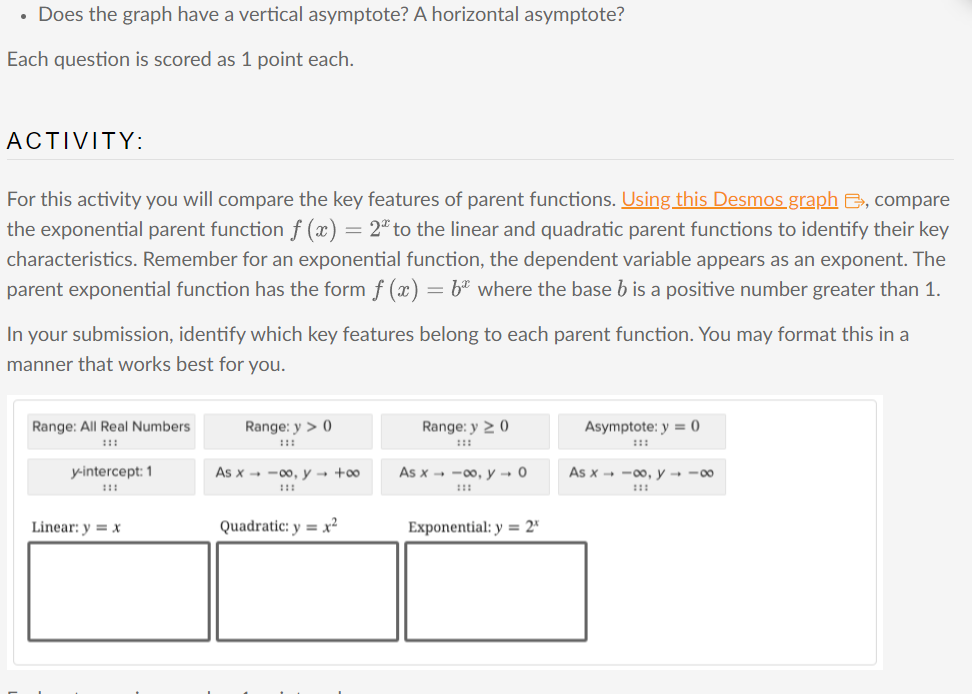Select the y-intercept: 1 card

109,471
